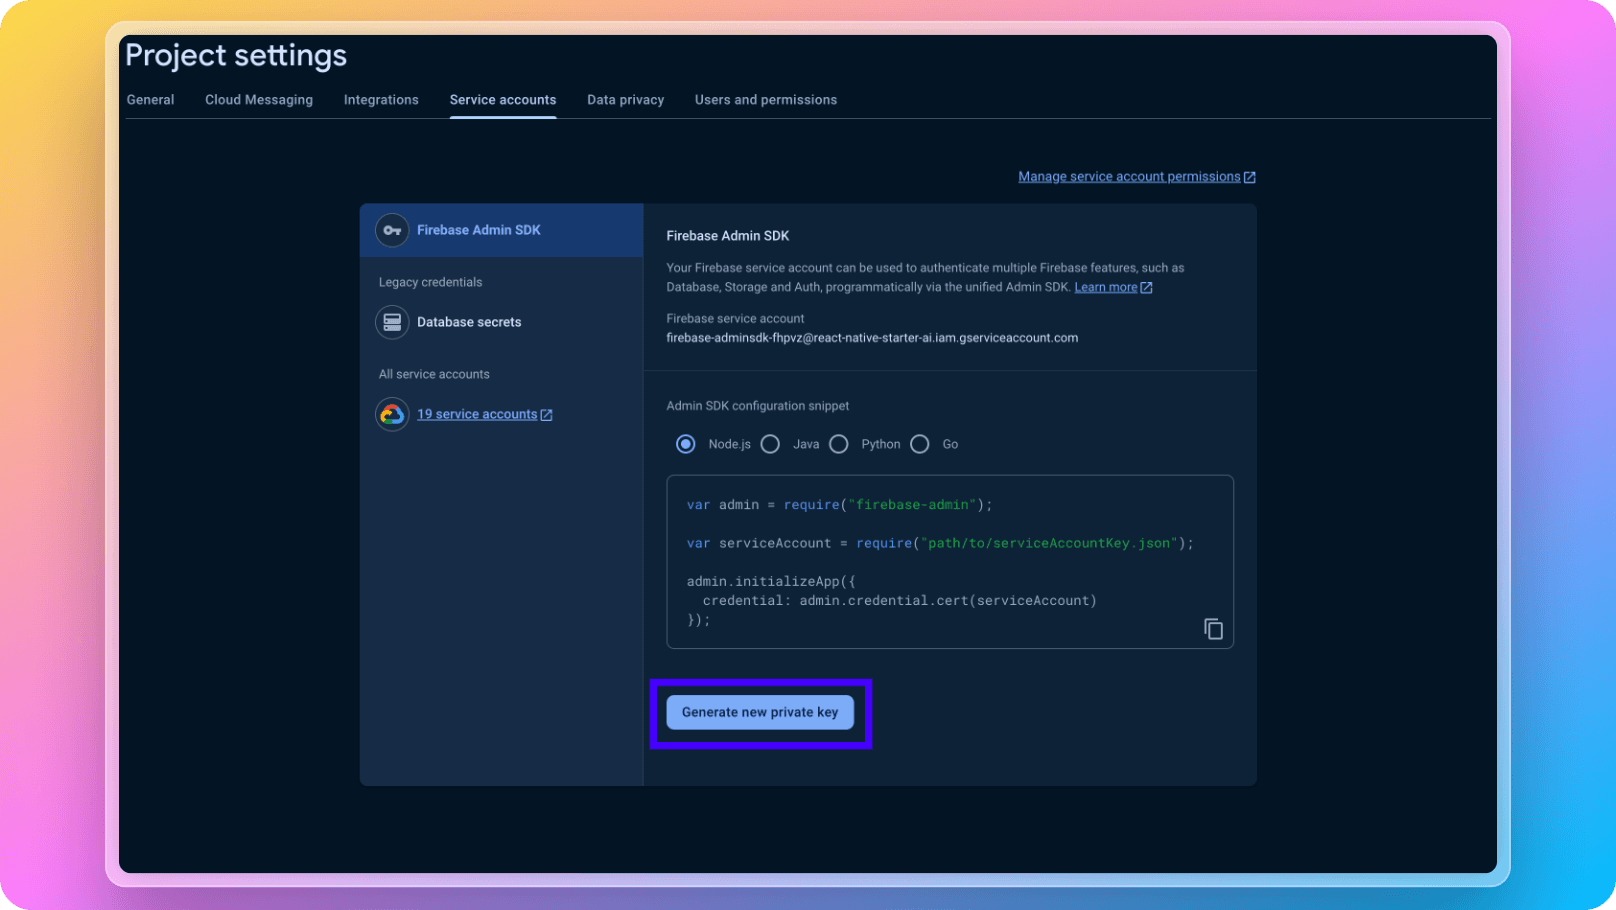Click the Firebase Admin SDK key icon
Image resolution: width=1616 pixels, height=910 pixels.
pyautogui.click(x=392, y=230)
